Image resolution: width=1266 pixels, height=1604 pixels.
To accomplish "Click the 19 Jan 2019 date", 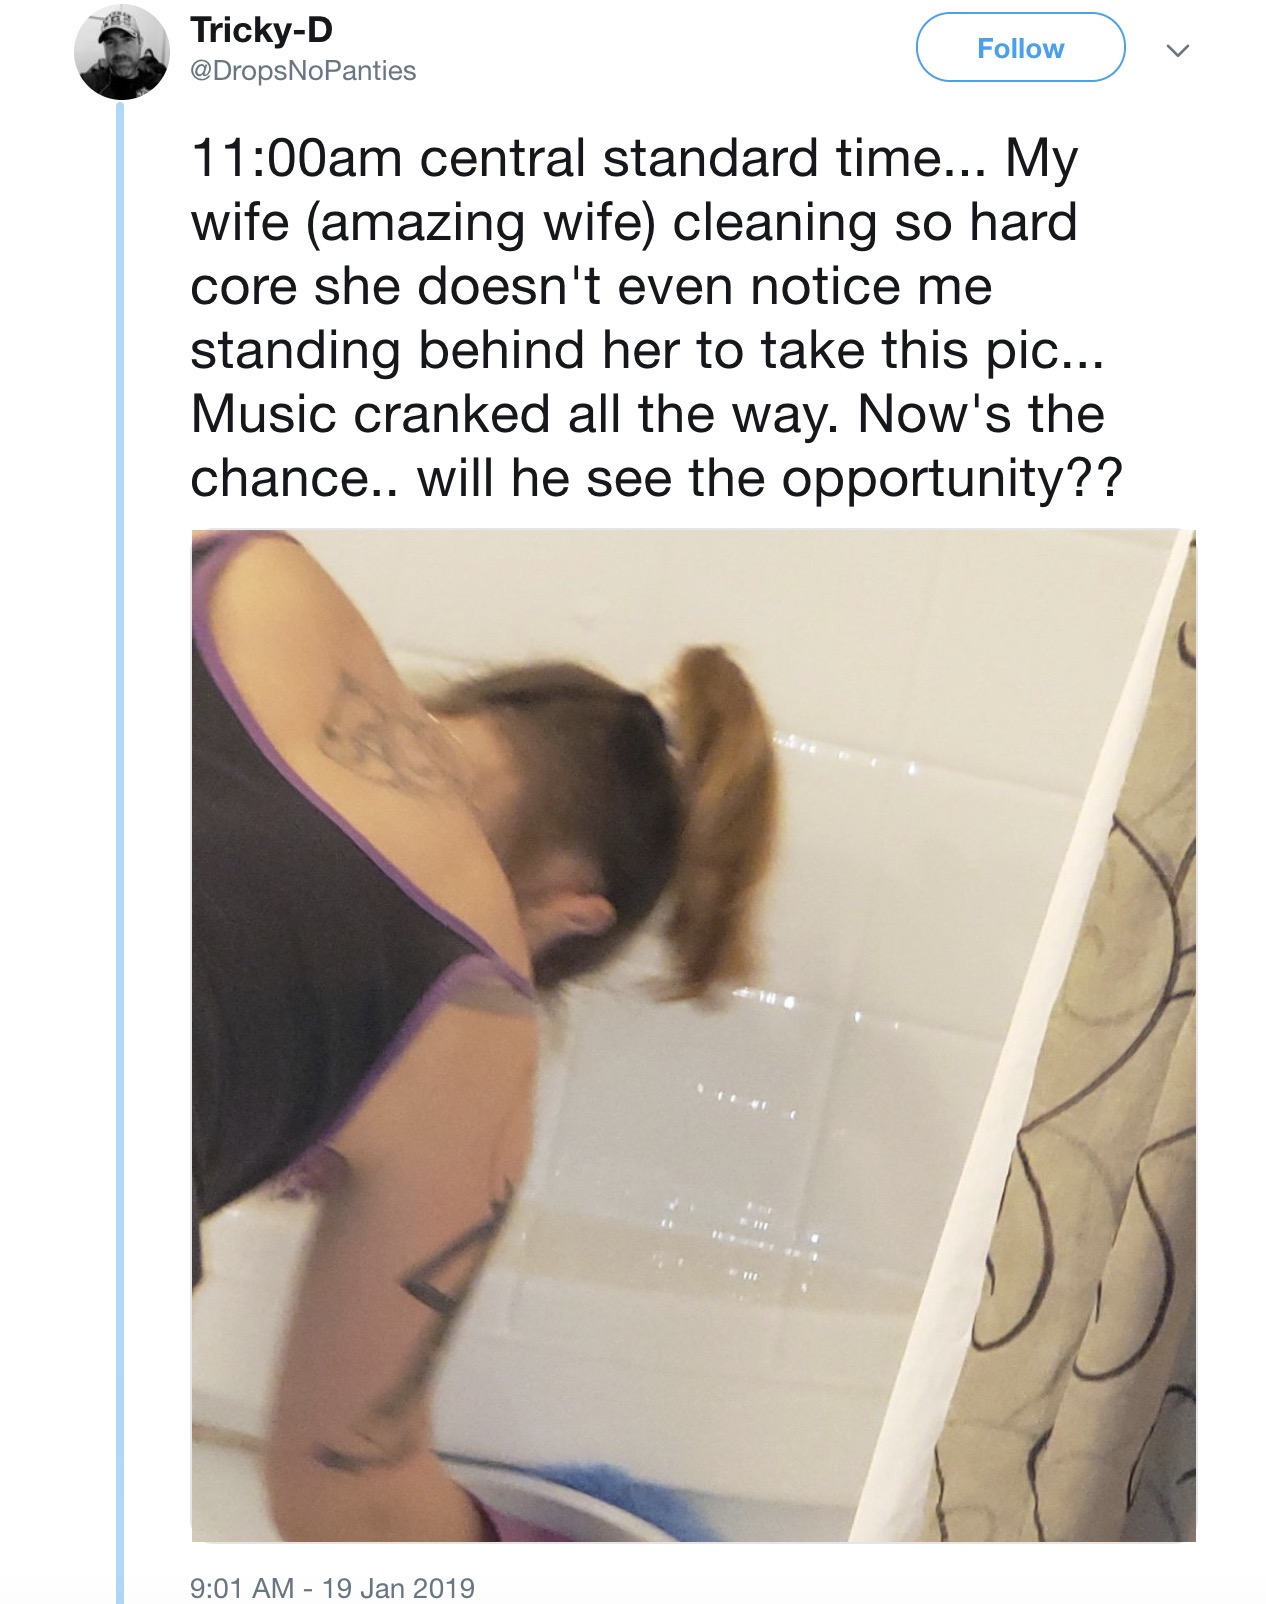I will pyautogui.click(x=399, y=1587).
